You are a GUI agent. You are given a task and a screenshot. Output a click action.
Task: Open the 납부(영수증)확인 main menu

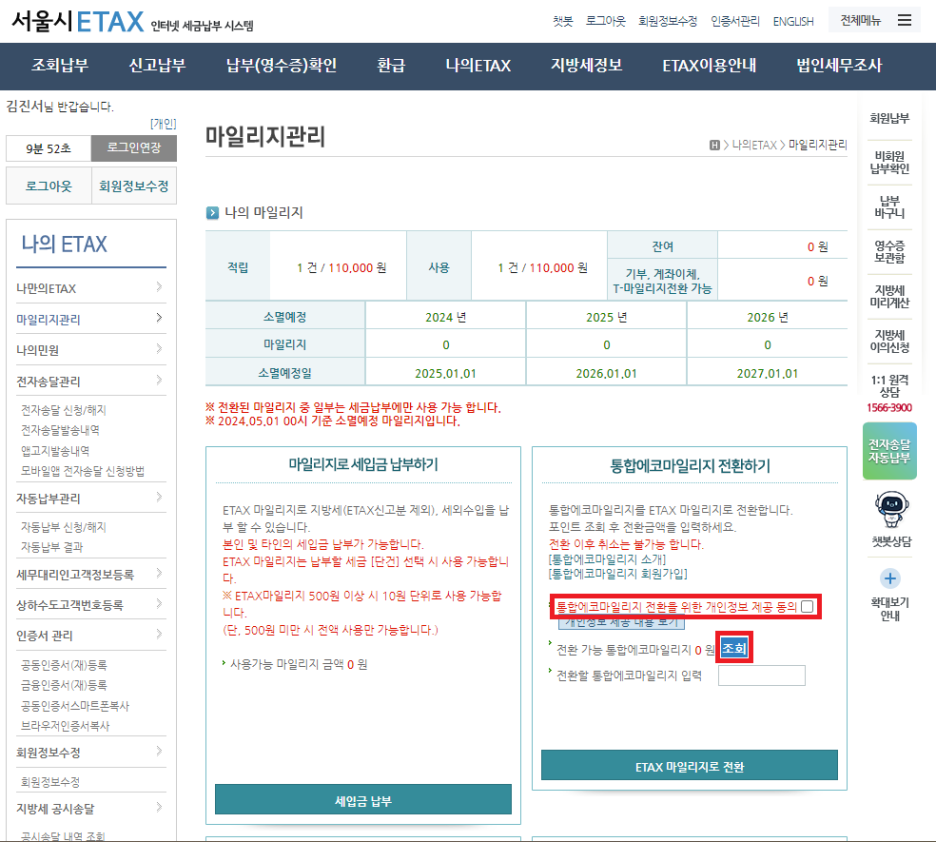[x=281, y=65]
